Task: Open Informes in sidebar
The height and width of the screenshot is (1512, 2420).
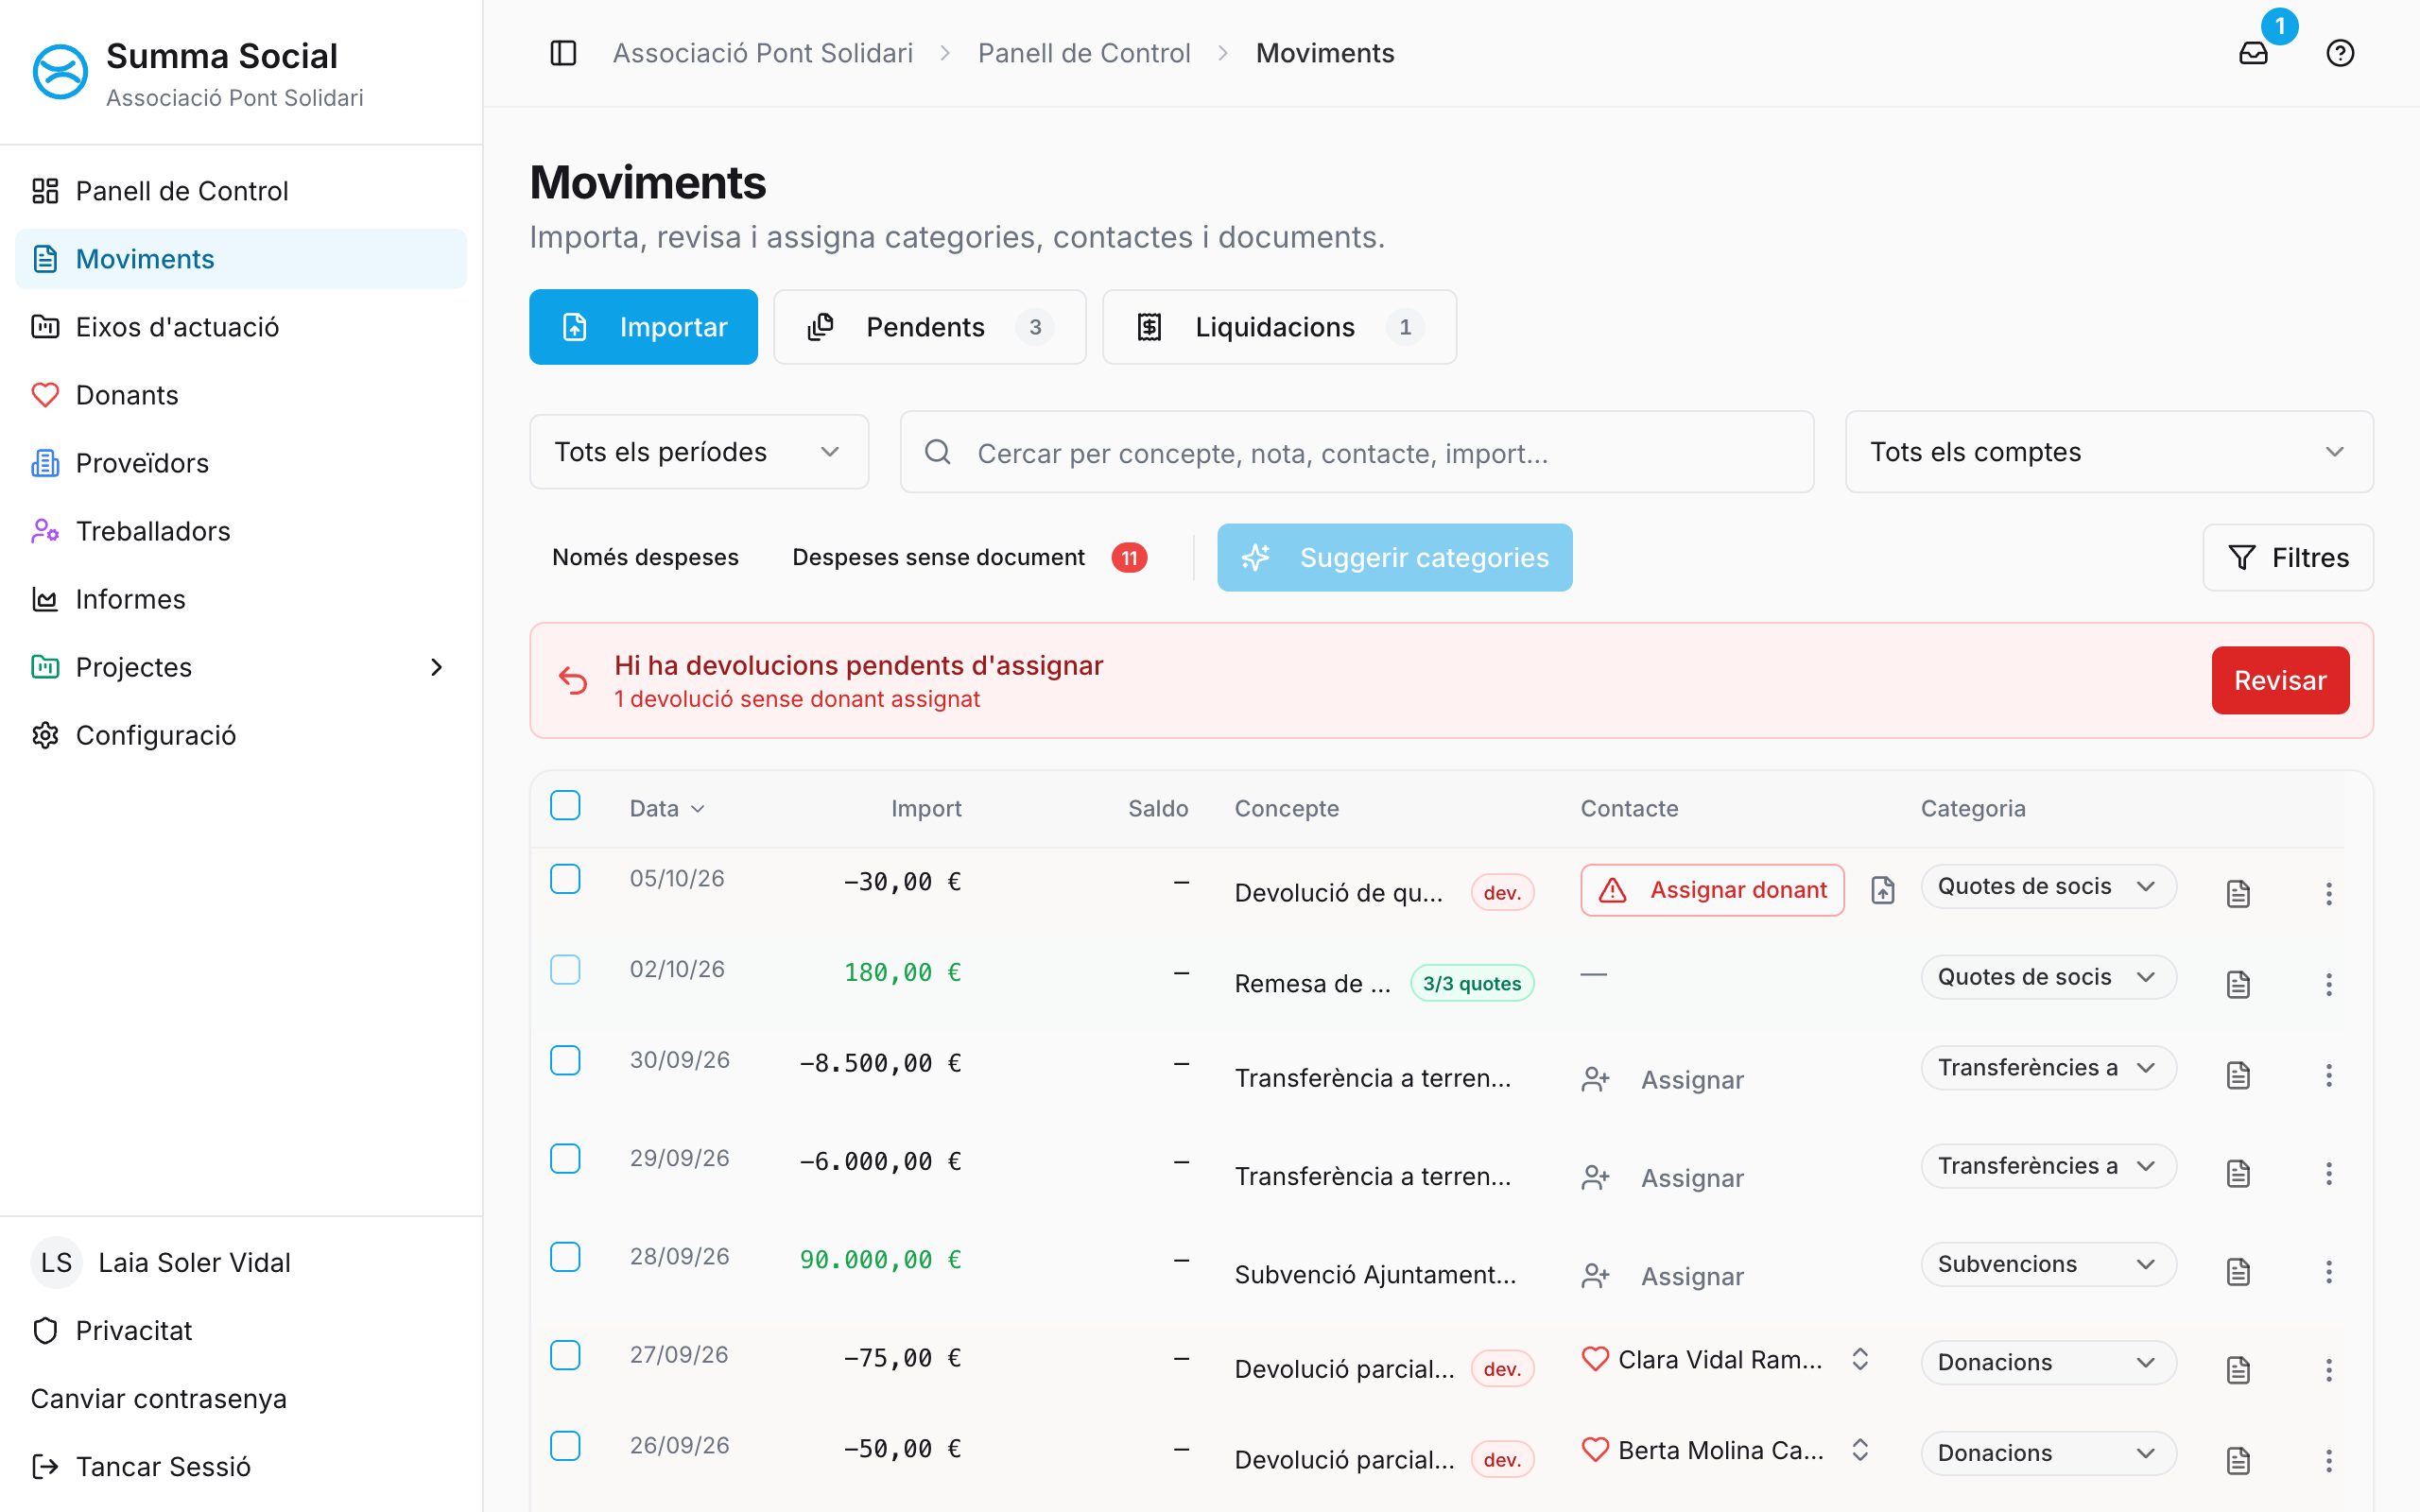Action: pos(241,599)
